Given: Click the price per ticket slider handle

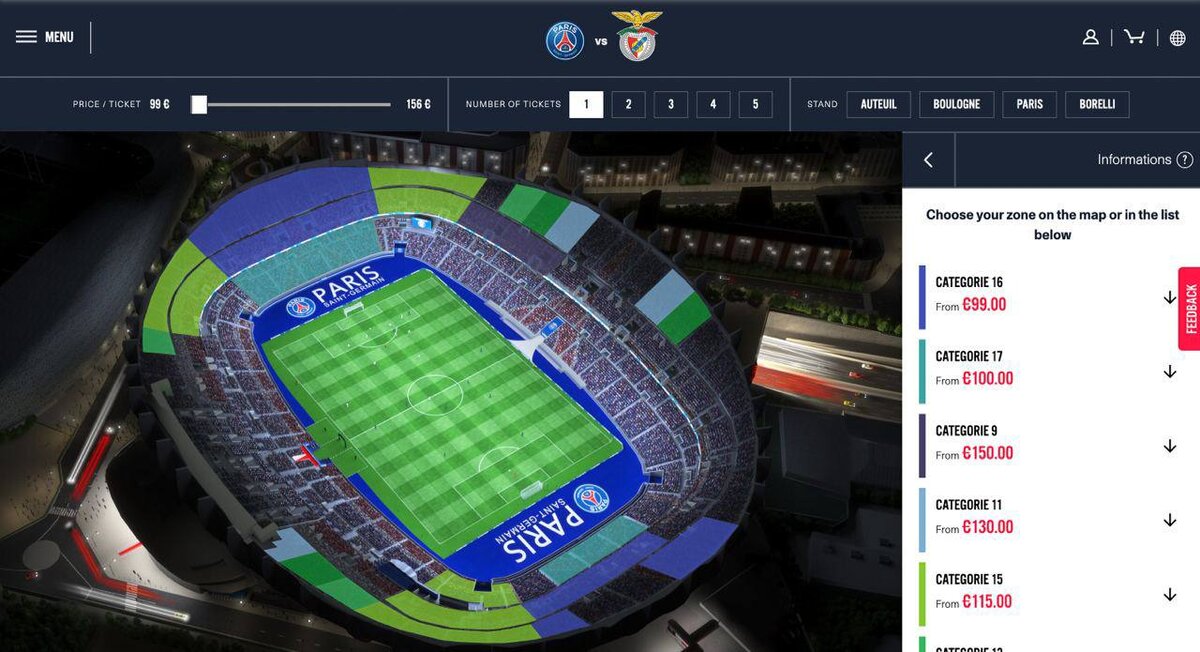Looking at the screenshot, I should pos(199,104).
